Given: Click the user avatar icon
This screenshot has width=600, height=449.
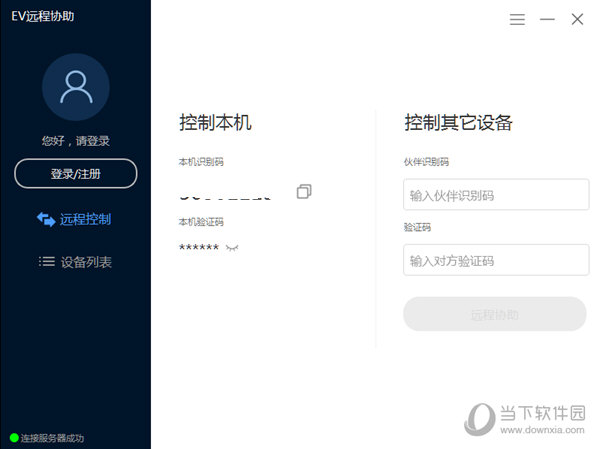Looking at the screenshot, I should click(76, 87).
